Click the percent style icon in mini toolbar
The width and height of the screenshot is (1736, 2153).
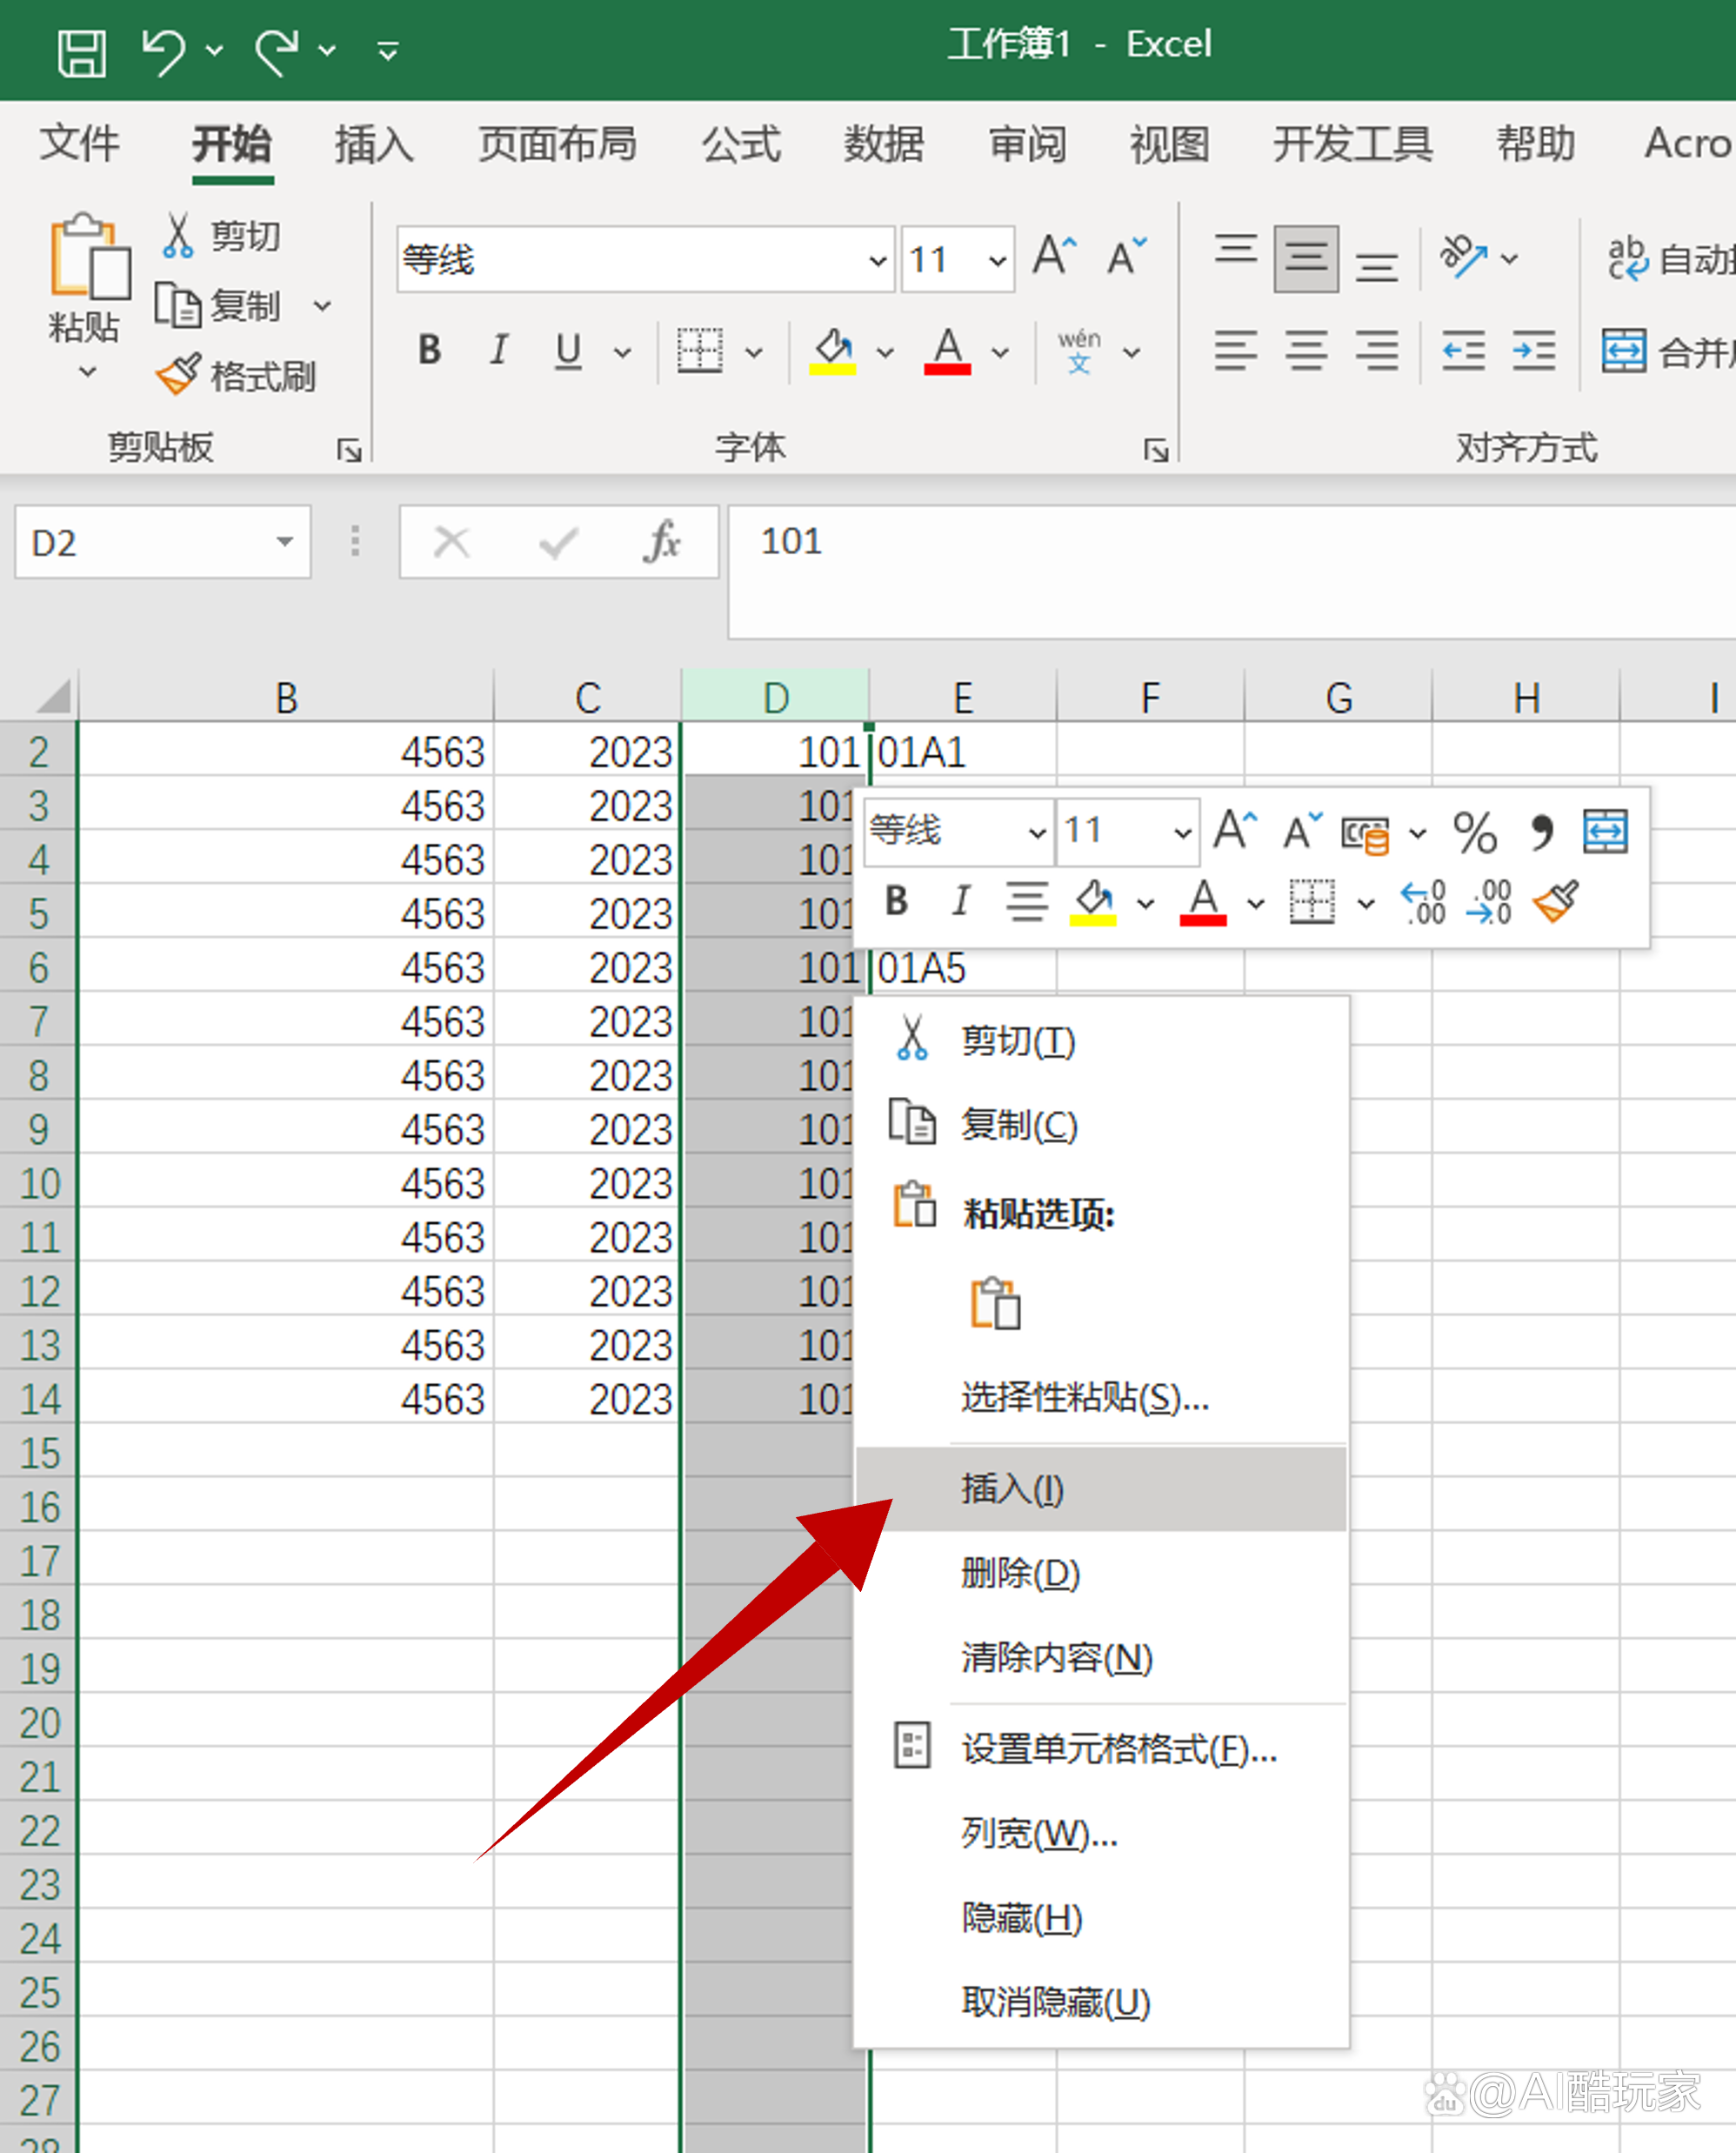point(1475,832)
